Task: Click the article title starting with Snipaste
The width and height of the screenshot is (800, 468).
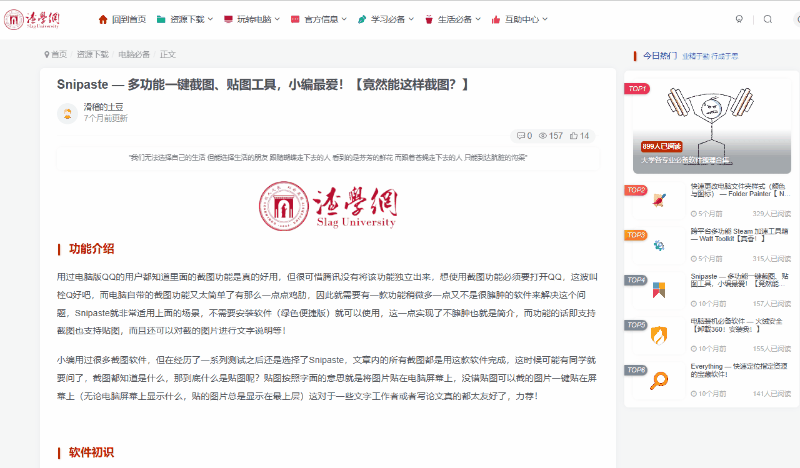Action: (262, 84)
